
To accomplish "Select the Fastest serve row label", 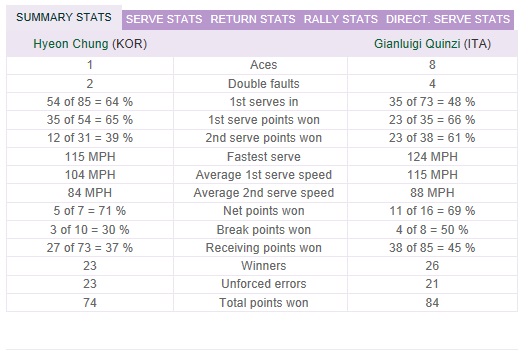I will click(264, 157).
